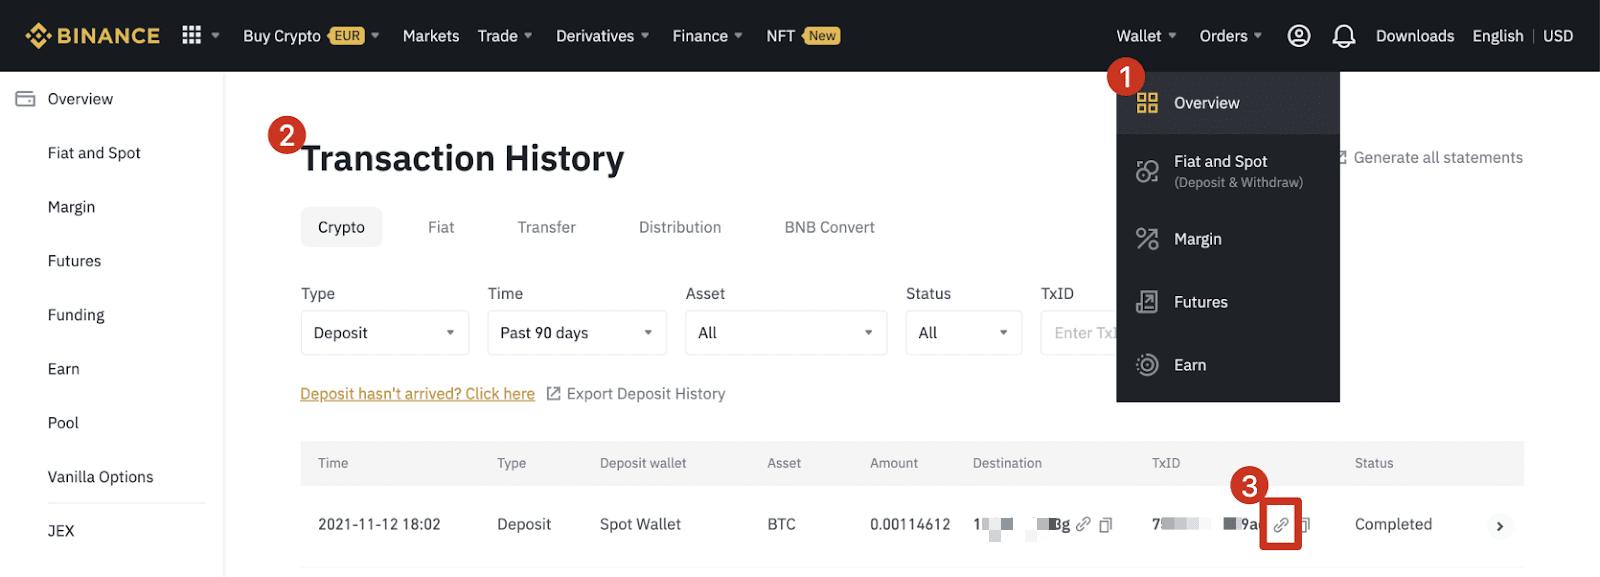Click the BTC asset cell

click(x=781, y=524)
